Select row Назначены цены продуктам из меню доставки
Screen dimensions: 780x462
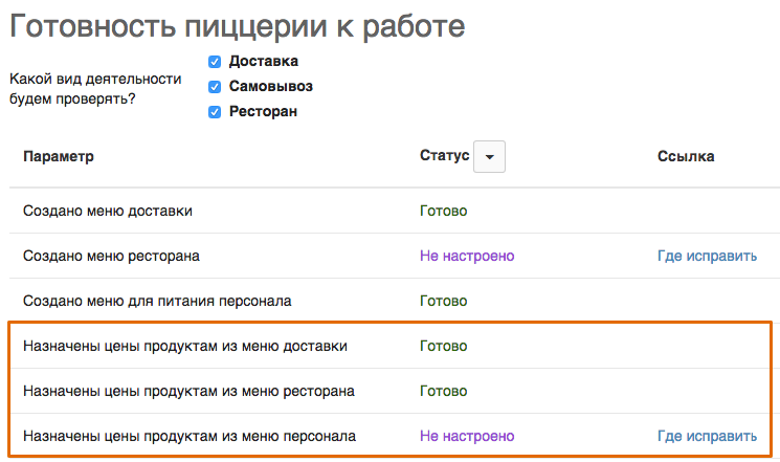(390, 346)
